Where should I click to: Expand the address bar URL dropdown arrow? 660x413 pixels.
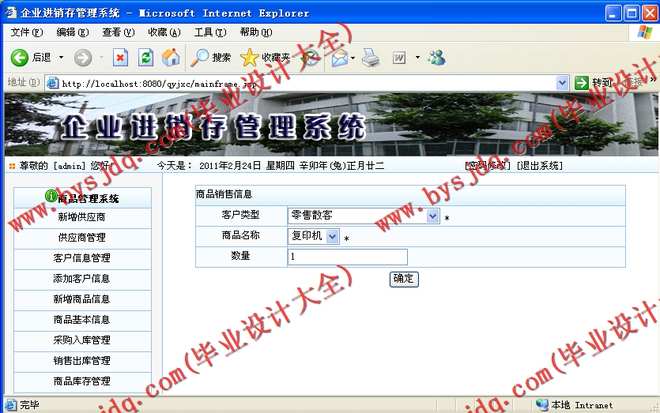[562, 82]
